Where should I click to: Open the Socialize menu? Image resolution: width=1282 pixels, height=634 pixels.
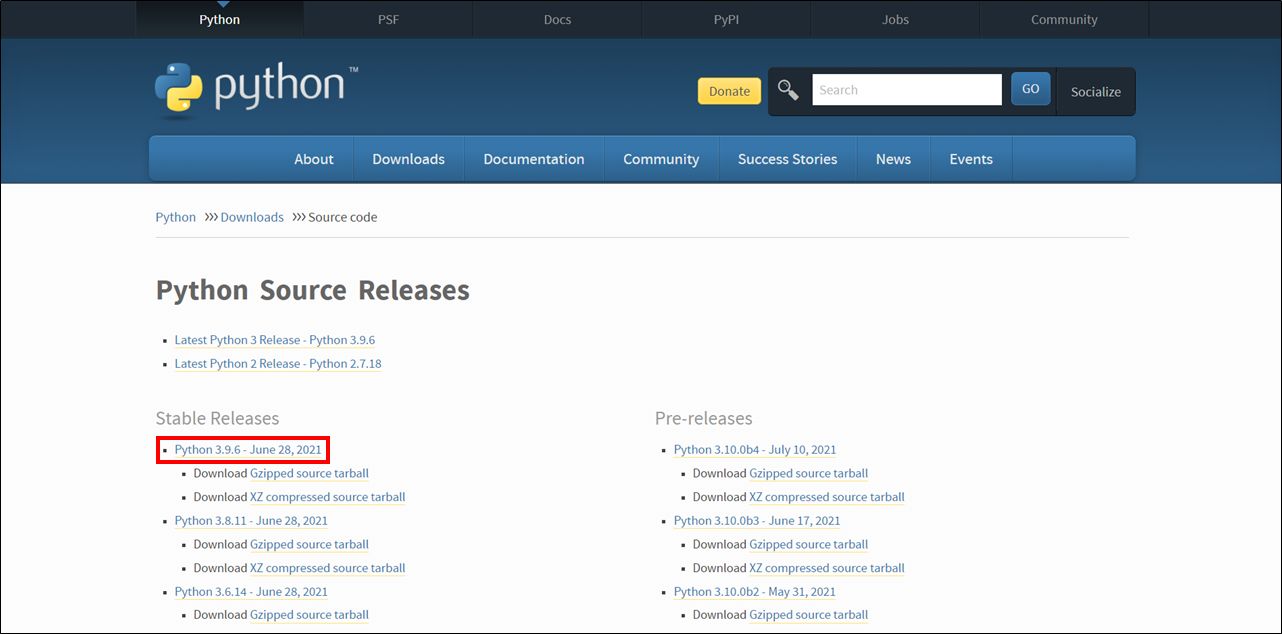(1096, 91)
